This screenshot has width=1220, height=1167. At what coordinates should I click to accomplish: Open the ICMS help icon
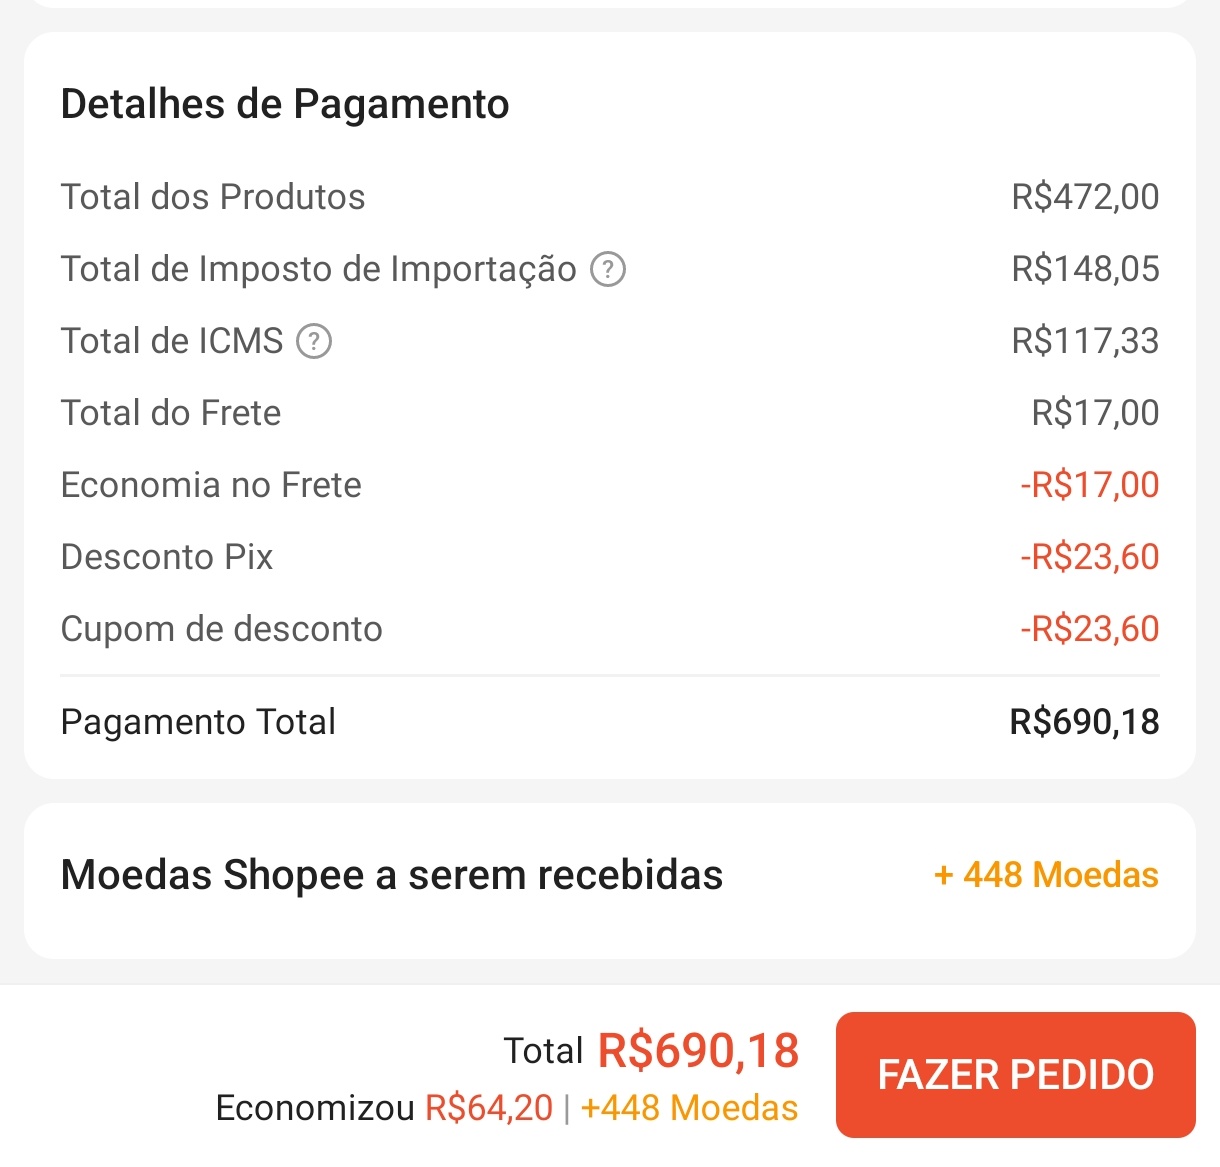point(314,342)
